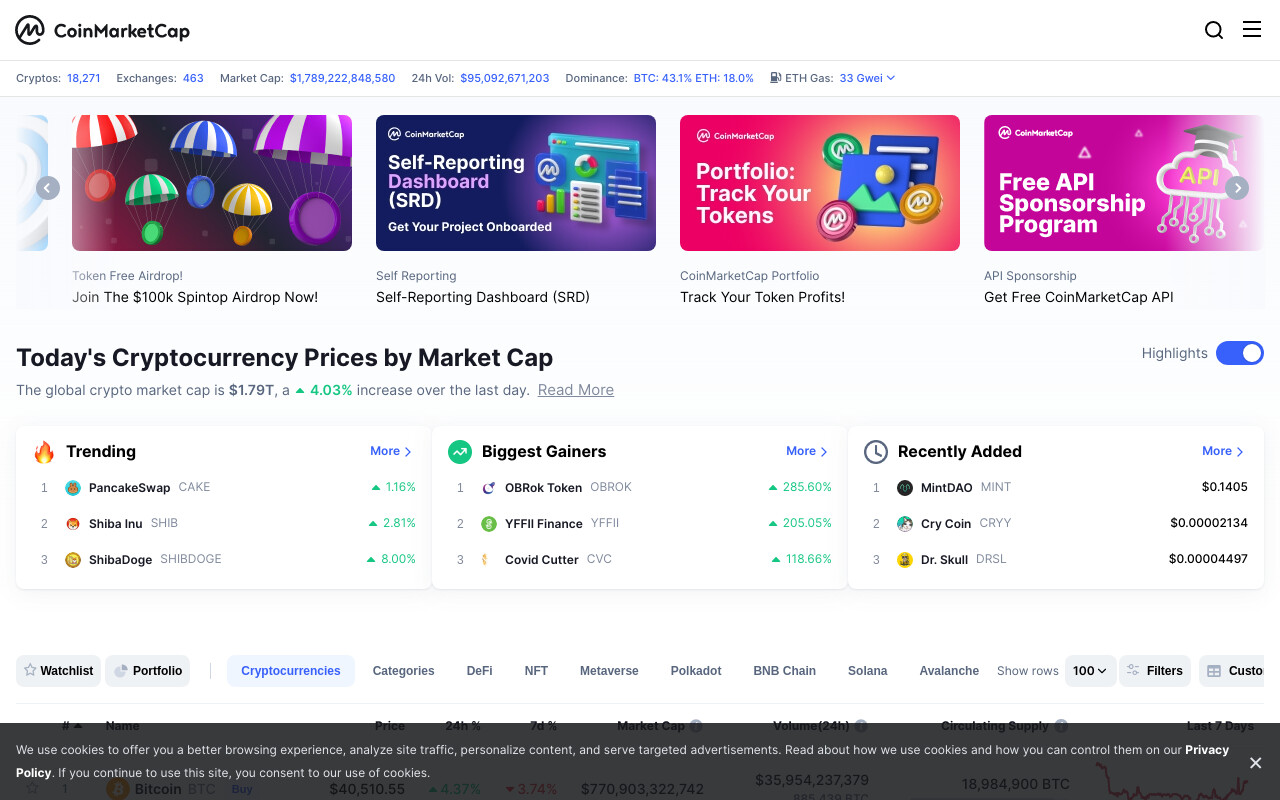This screenshot has height=800, width=1280.
Task: Click the BTC and ETH dominance link
Action: tap(694, 78)
